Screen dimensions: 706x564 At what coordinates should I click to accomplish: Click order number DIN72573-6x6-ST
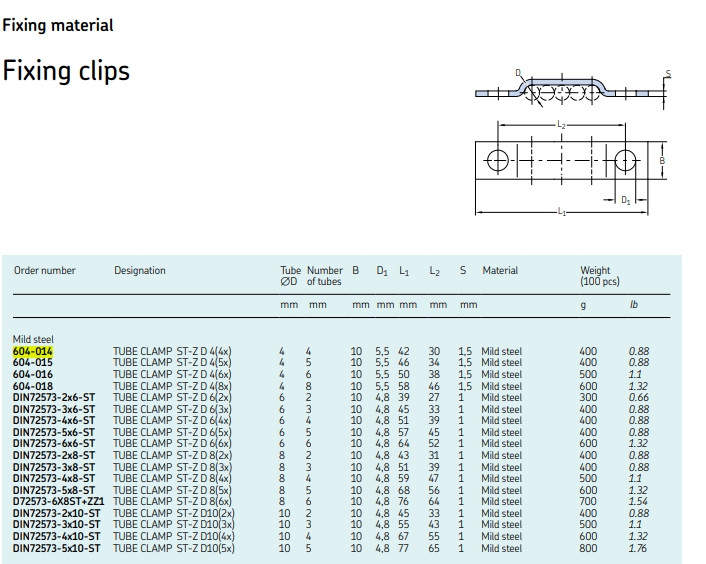coord(54,443)
